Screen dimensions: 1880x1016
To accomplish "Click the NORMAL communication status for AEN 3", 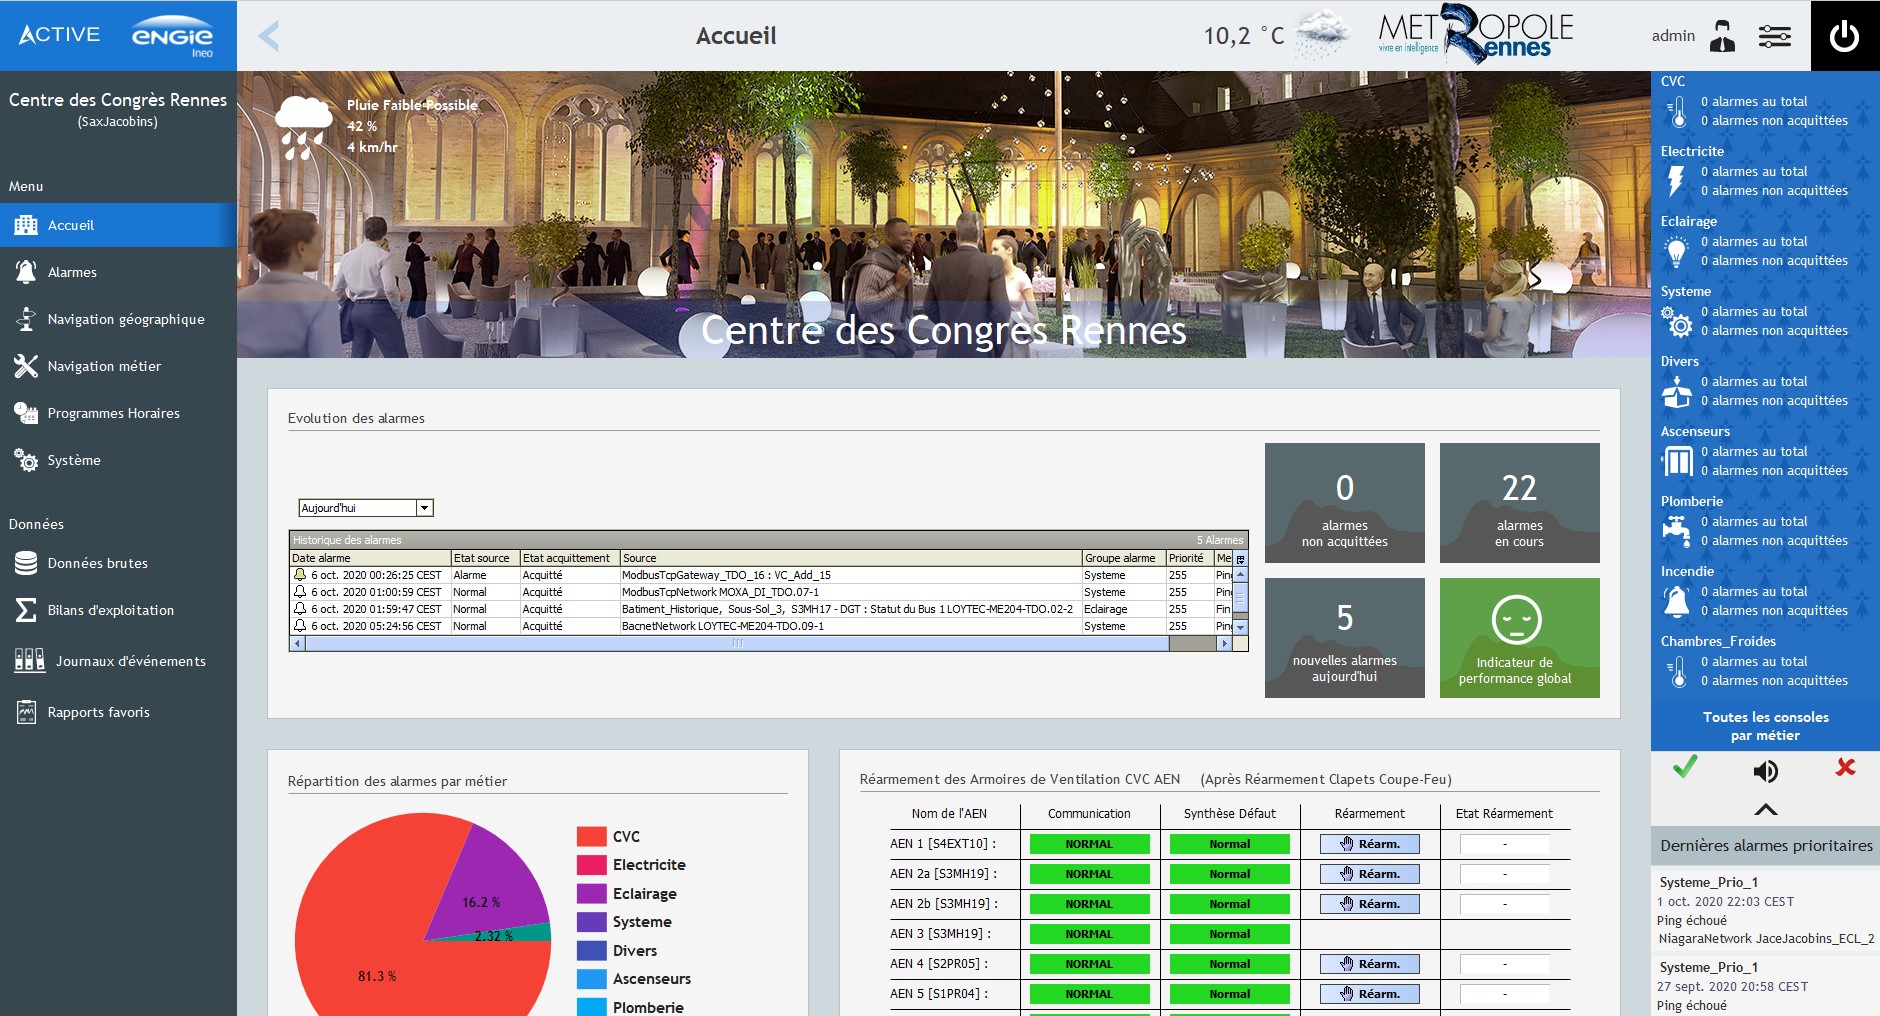I will (1089, 934).
